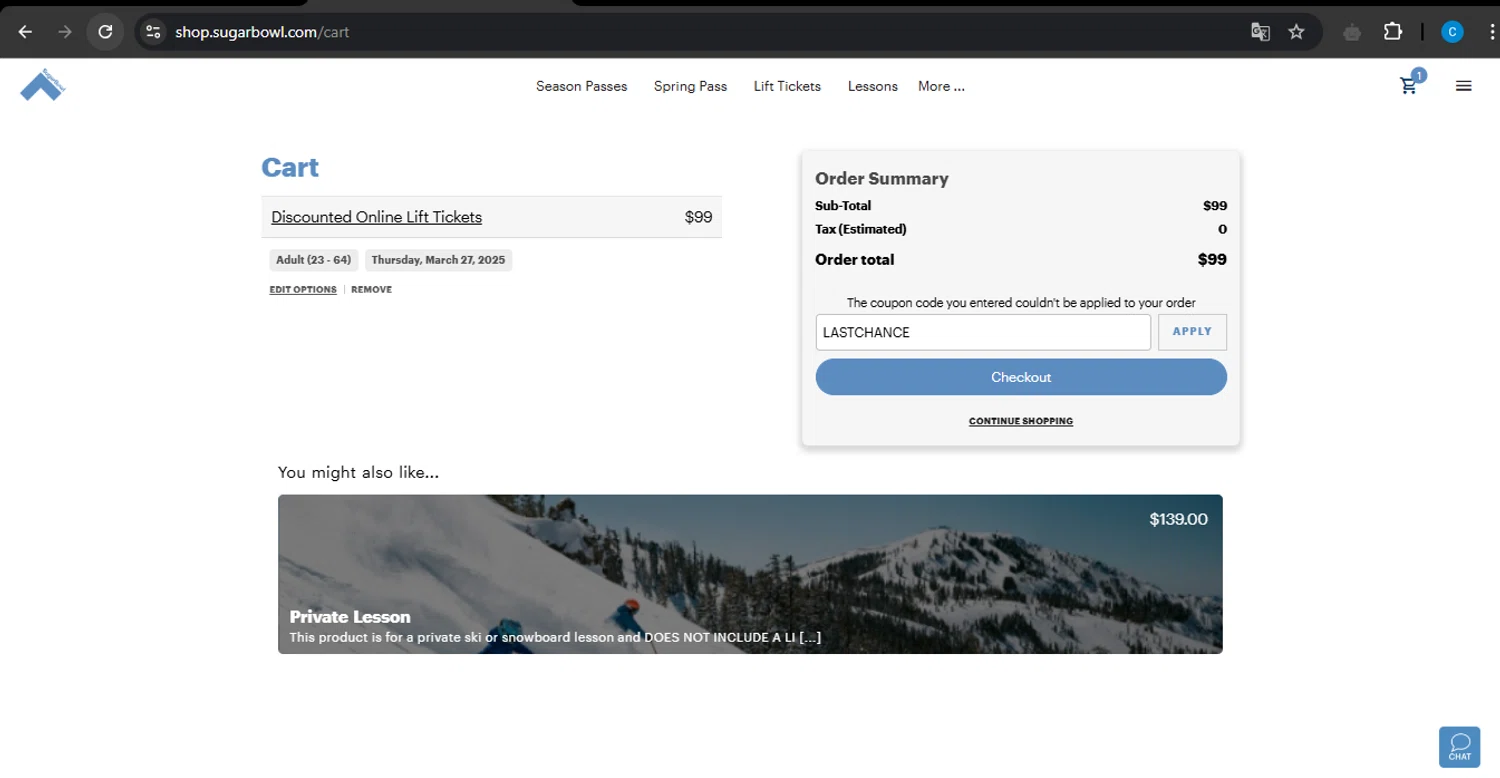Viewport: 1500px width, 778px height.
Task: Click the gray extension icon beside puzzle
Action: (1352, 32)
